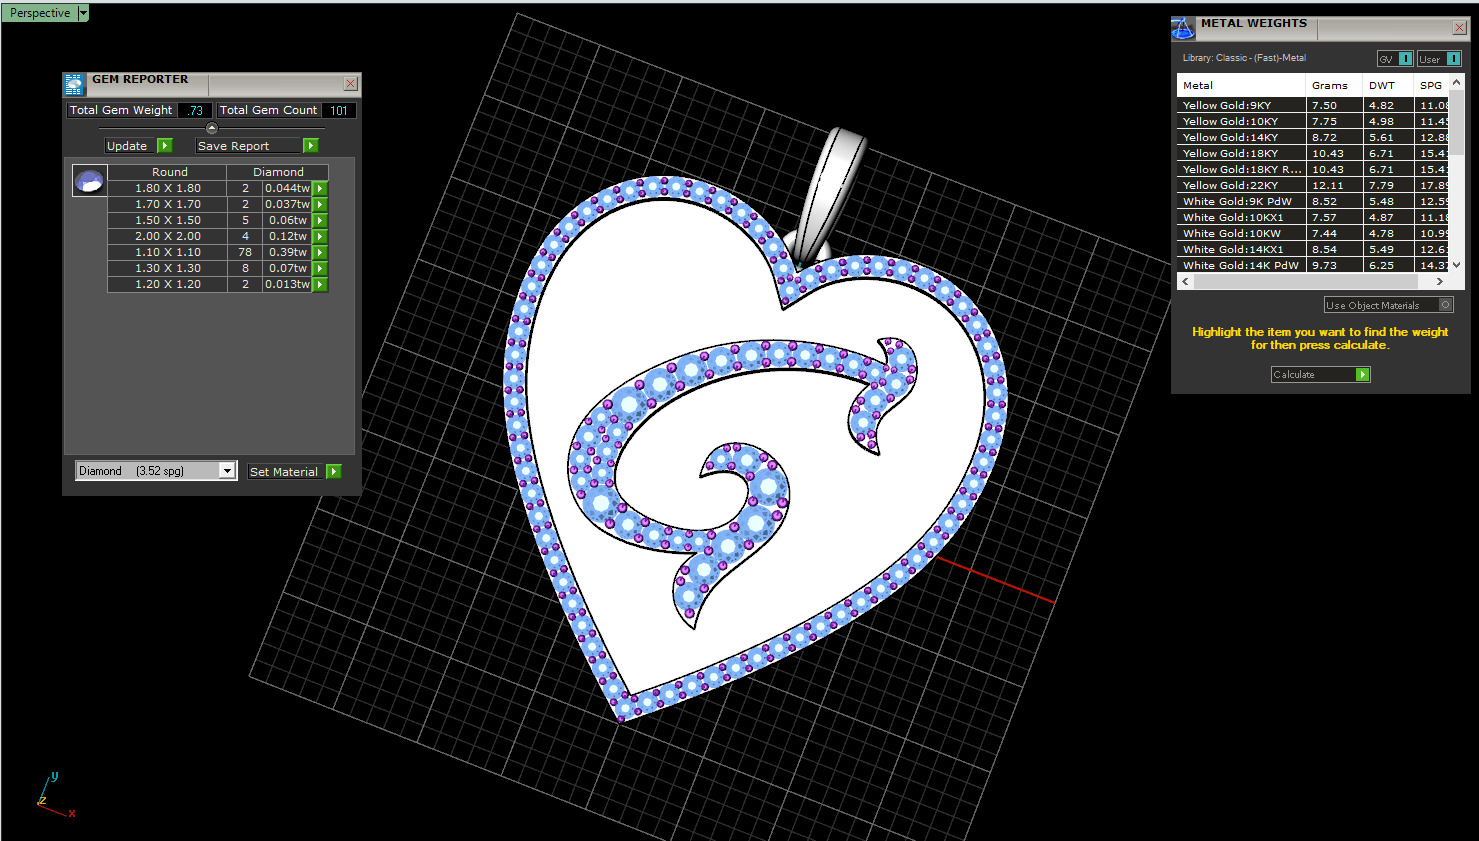Open the Perspective viewport dropdown arrow
The width and height of the screenshot is (1479, 841).
[x=83, y=13]
